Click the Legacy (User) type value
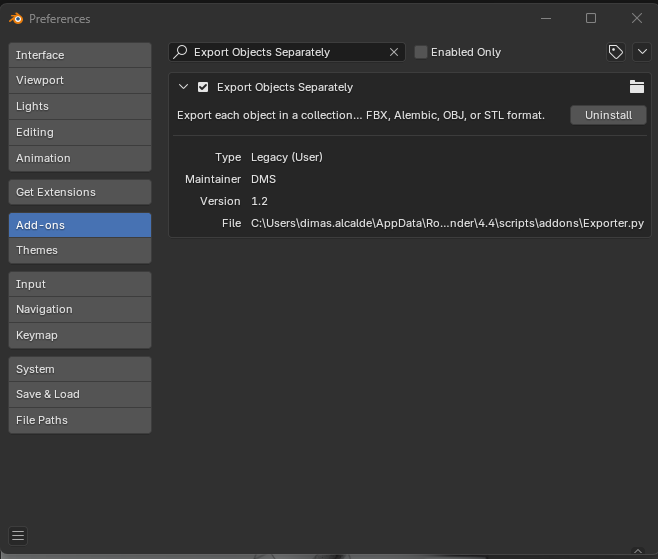Screen dimensions: 658x559 pos(287,157)
